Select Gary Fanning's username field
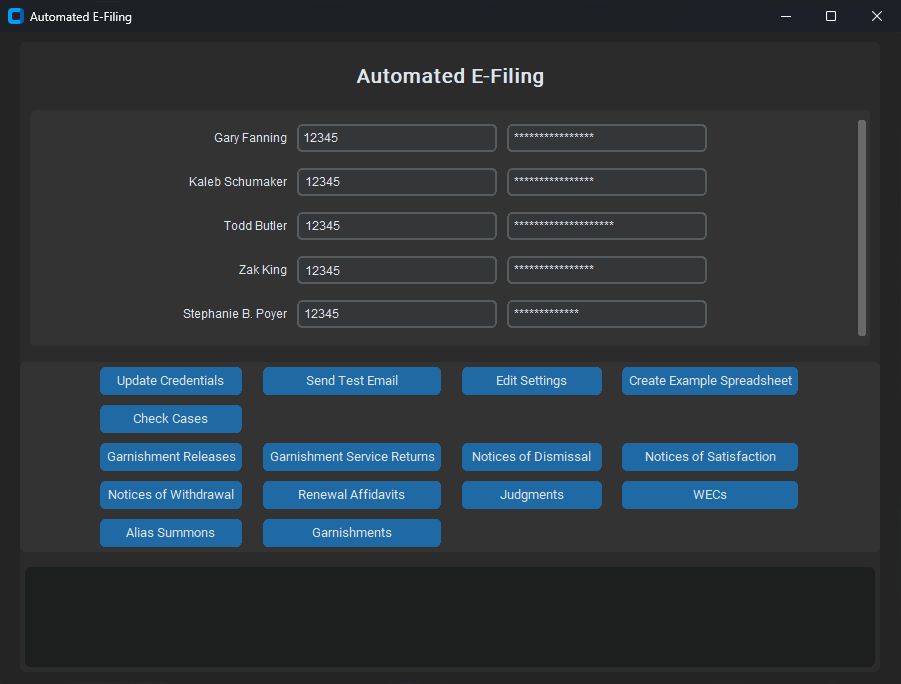 click(x=396, y=138)
